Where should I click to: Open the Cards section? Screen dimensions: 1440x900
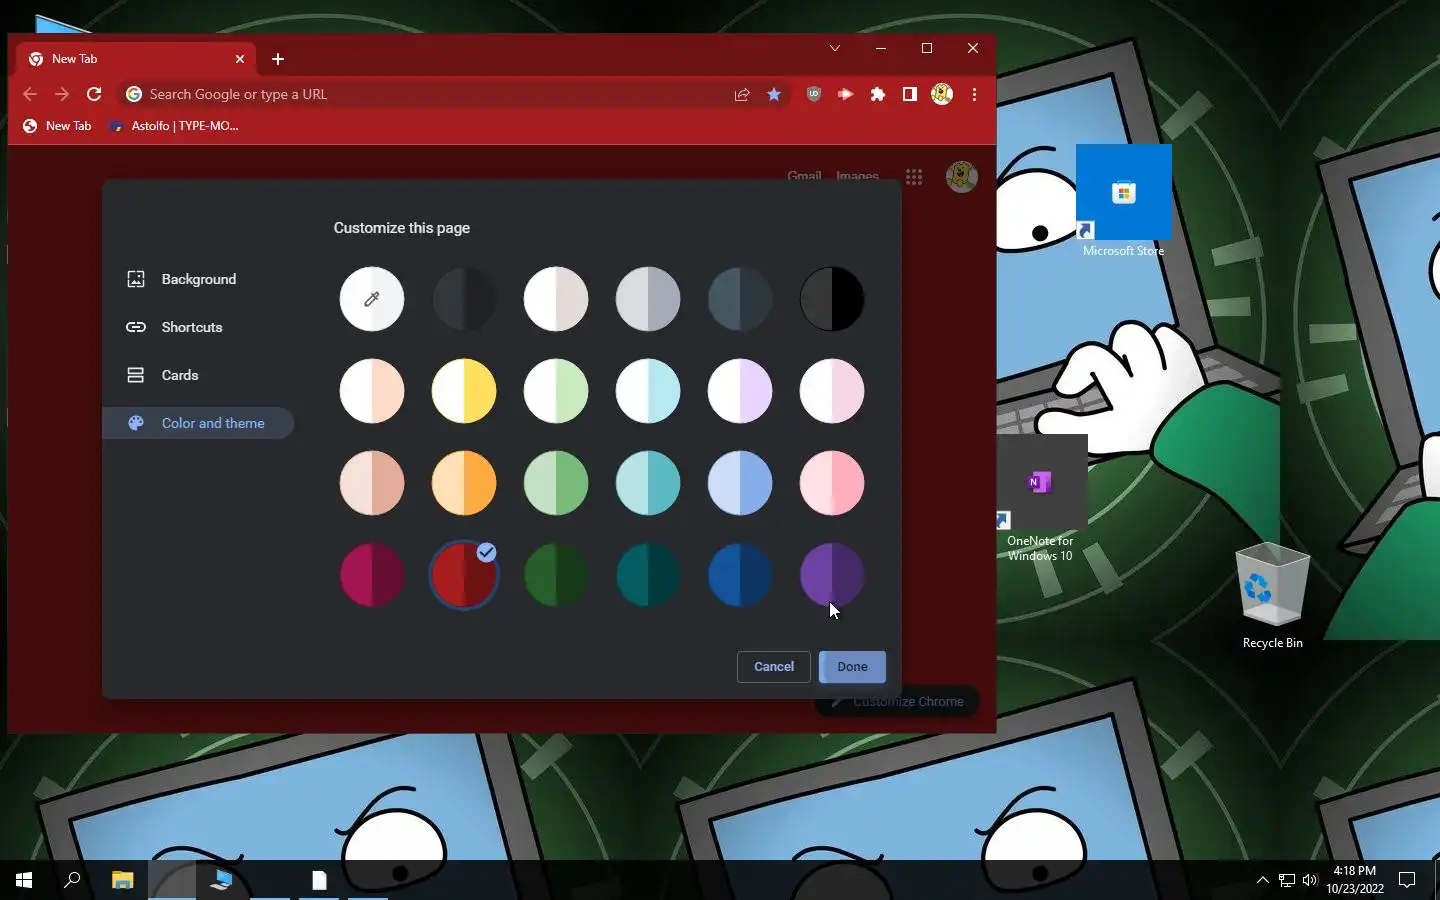198,375
